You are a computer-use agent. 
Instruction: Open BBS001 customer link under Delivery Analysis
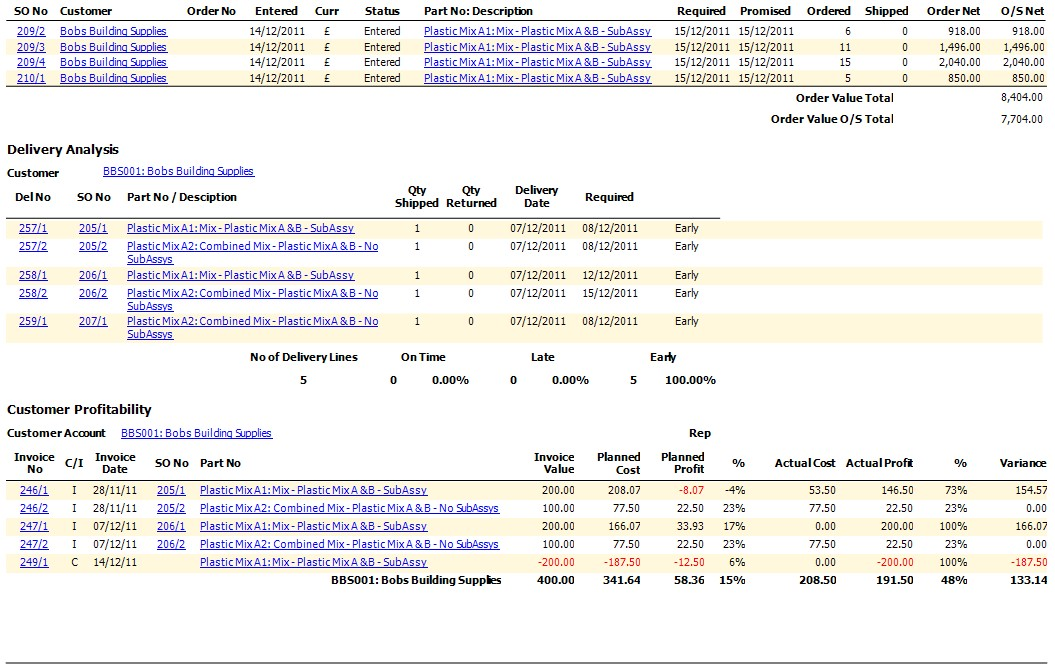tap(178, 171)
